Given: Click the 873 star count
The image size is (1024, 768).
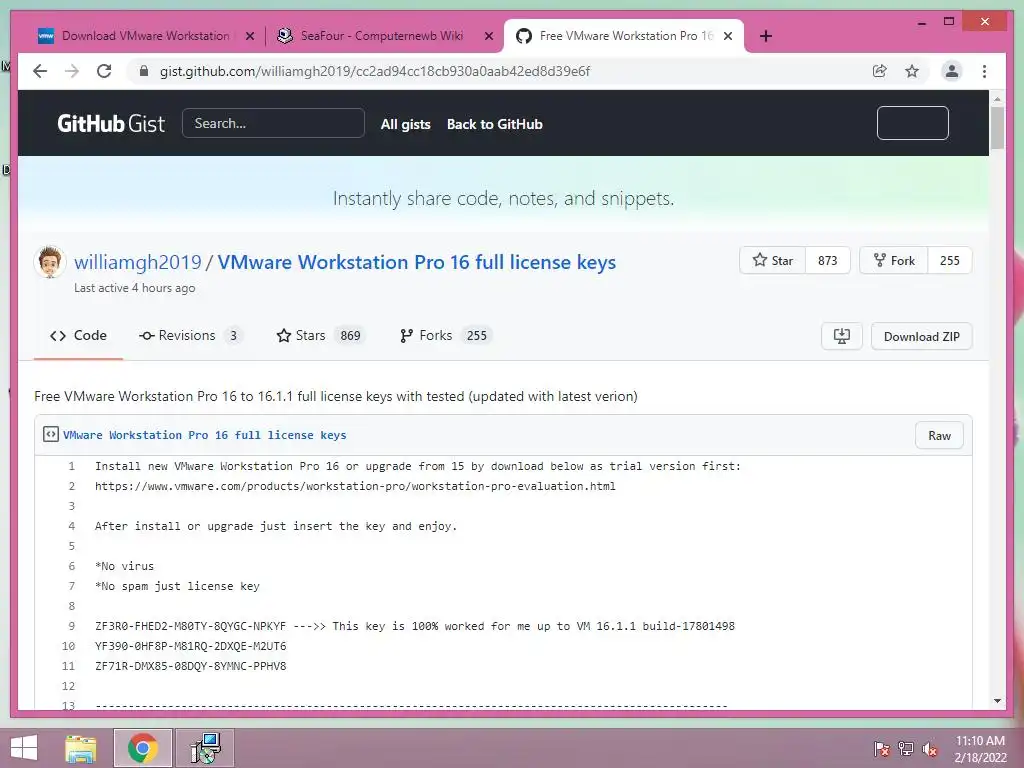Looking at the screenshot, I should coord(827,261).
